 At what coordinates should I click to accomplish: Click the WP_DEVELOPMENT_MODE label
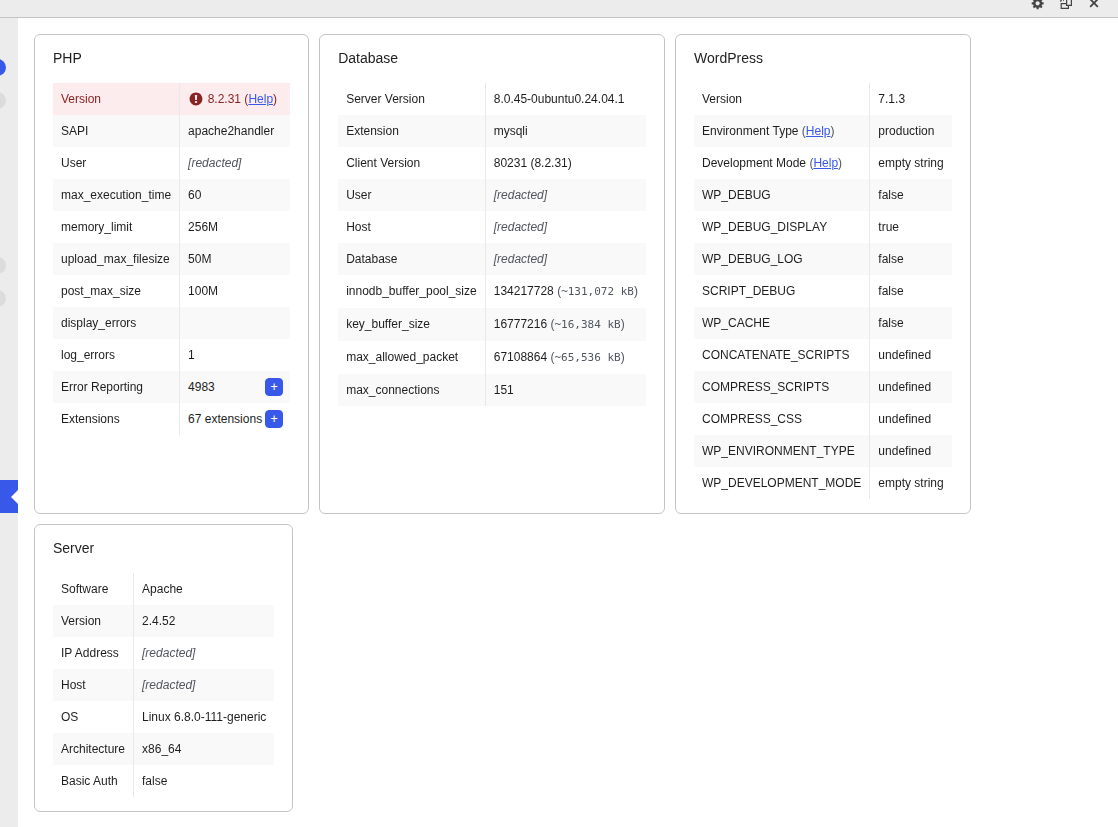click(781, 483)
